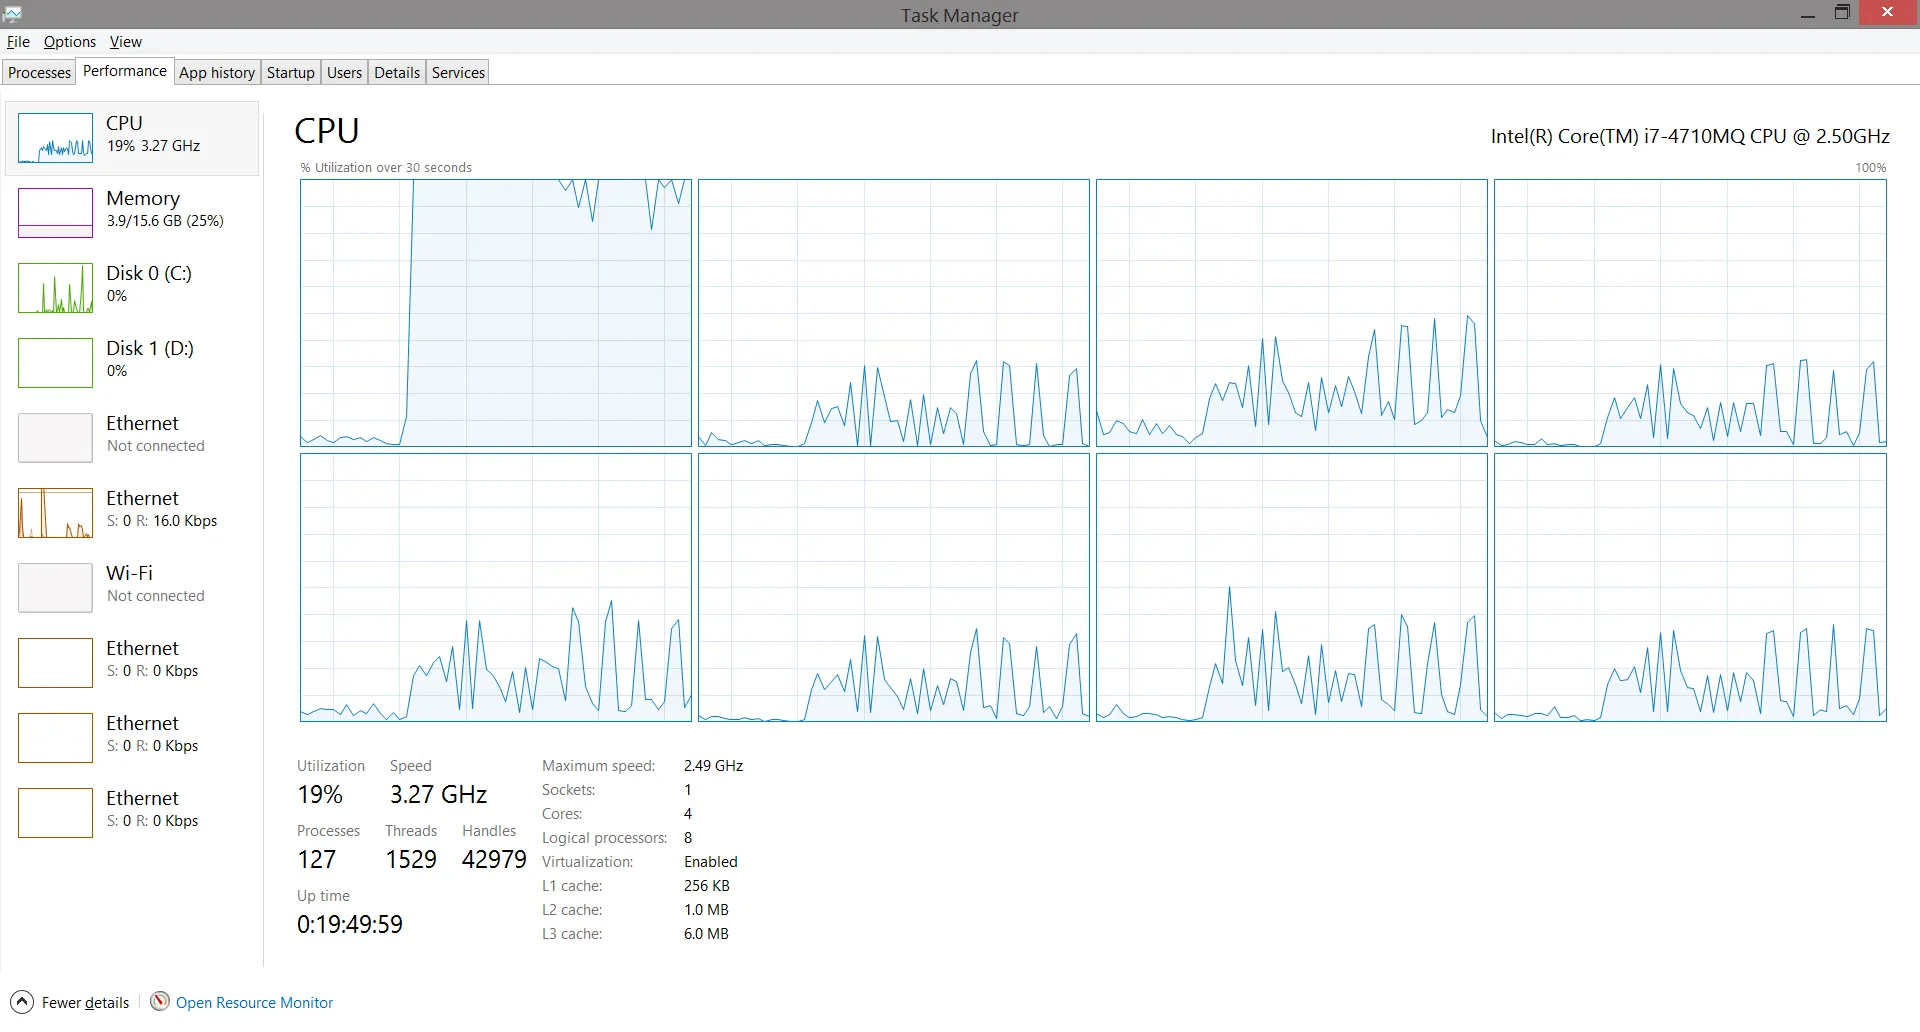
Task: Select the Wi-Fi thumbnail in sidebar
Action: point(56,588)
